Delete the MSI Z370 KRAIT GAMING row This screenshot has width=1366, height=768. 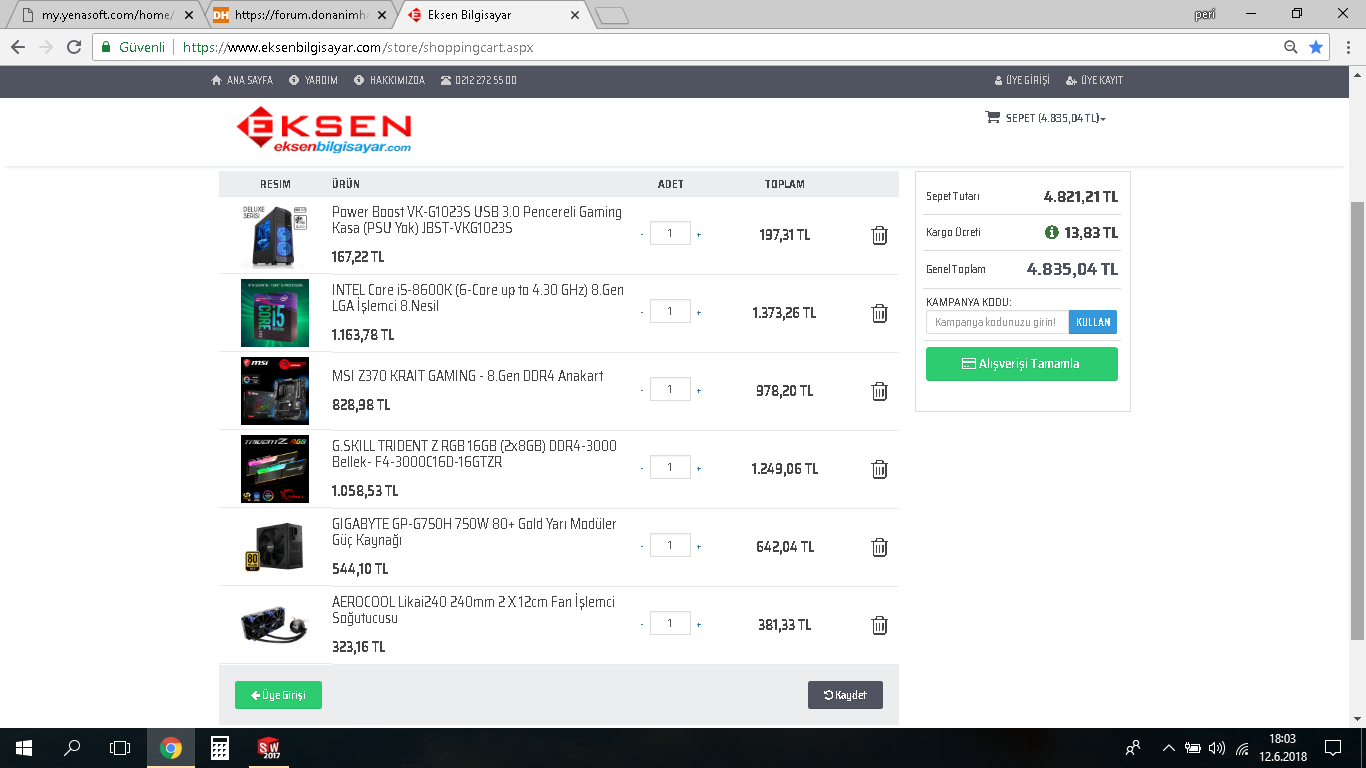point(879,391)
